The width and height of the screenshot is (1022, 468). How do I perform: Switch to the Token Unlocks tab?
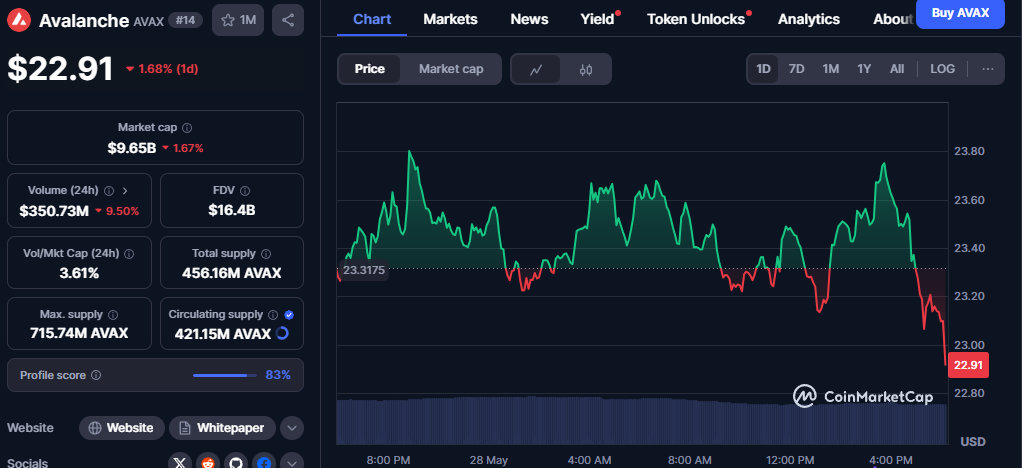(x=696, y=20)
